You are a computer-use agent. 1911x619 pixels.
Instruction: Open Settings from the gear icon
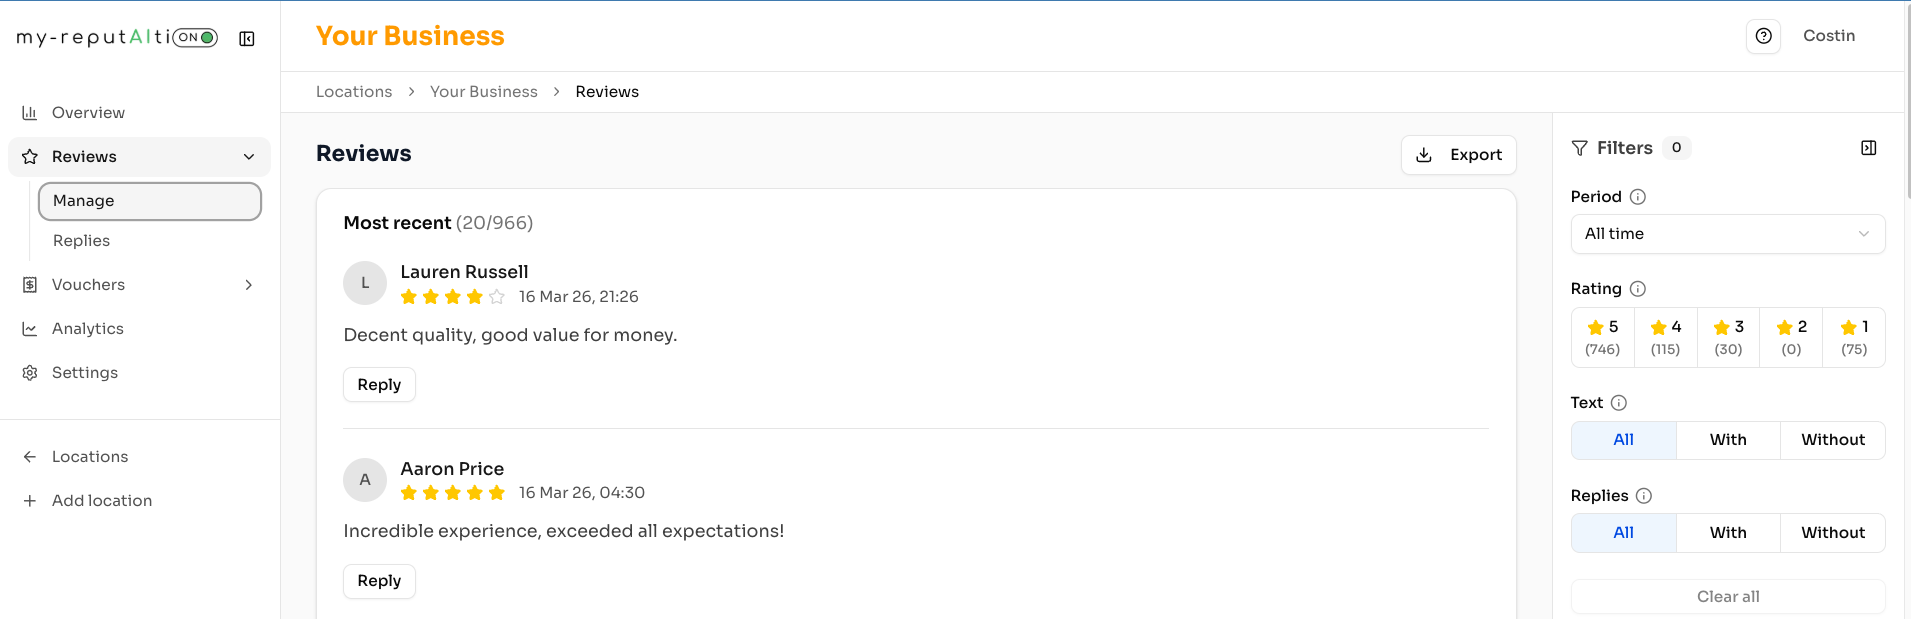tap(30, 373)
